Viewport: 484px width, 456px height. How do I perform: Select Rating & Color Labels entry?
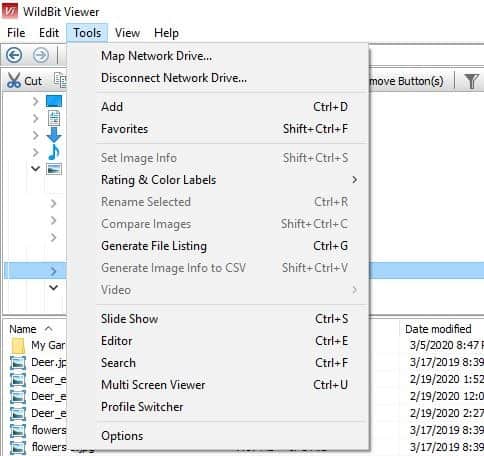(x=218, y=180)
